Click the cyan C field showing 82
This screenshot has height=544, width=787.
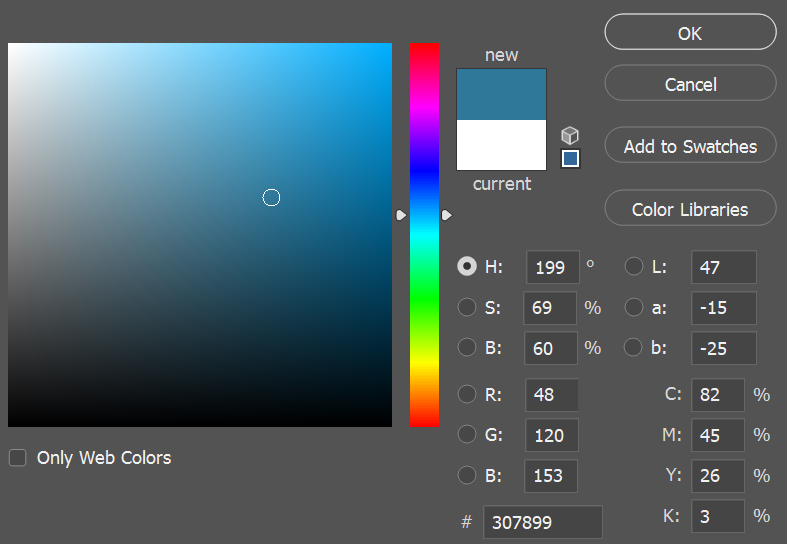[718, 395]
